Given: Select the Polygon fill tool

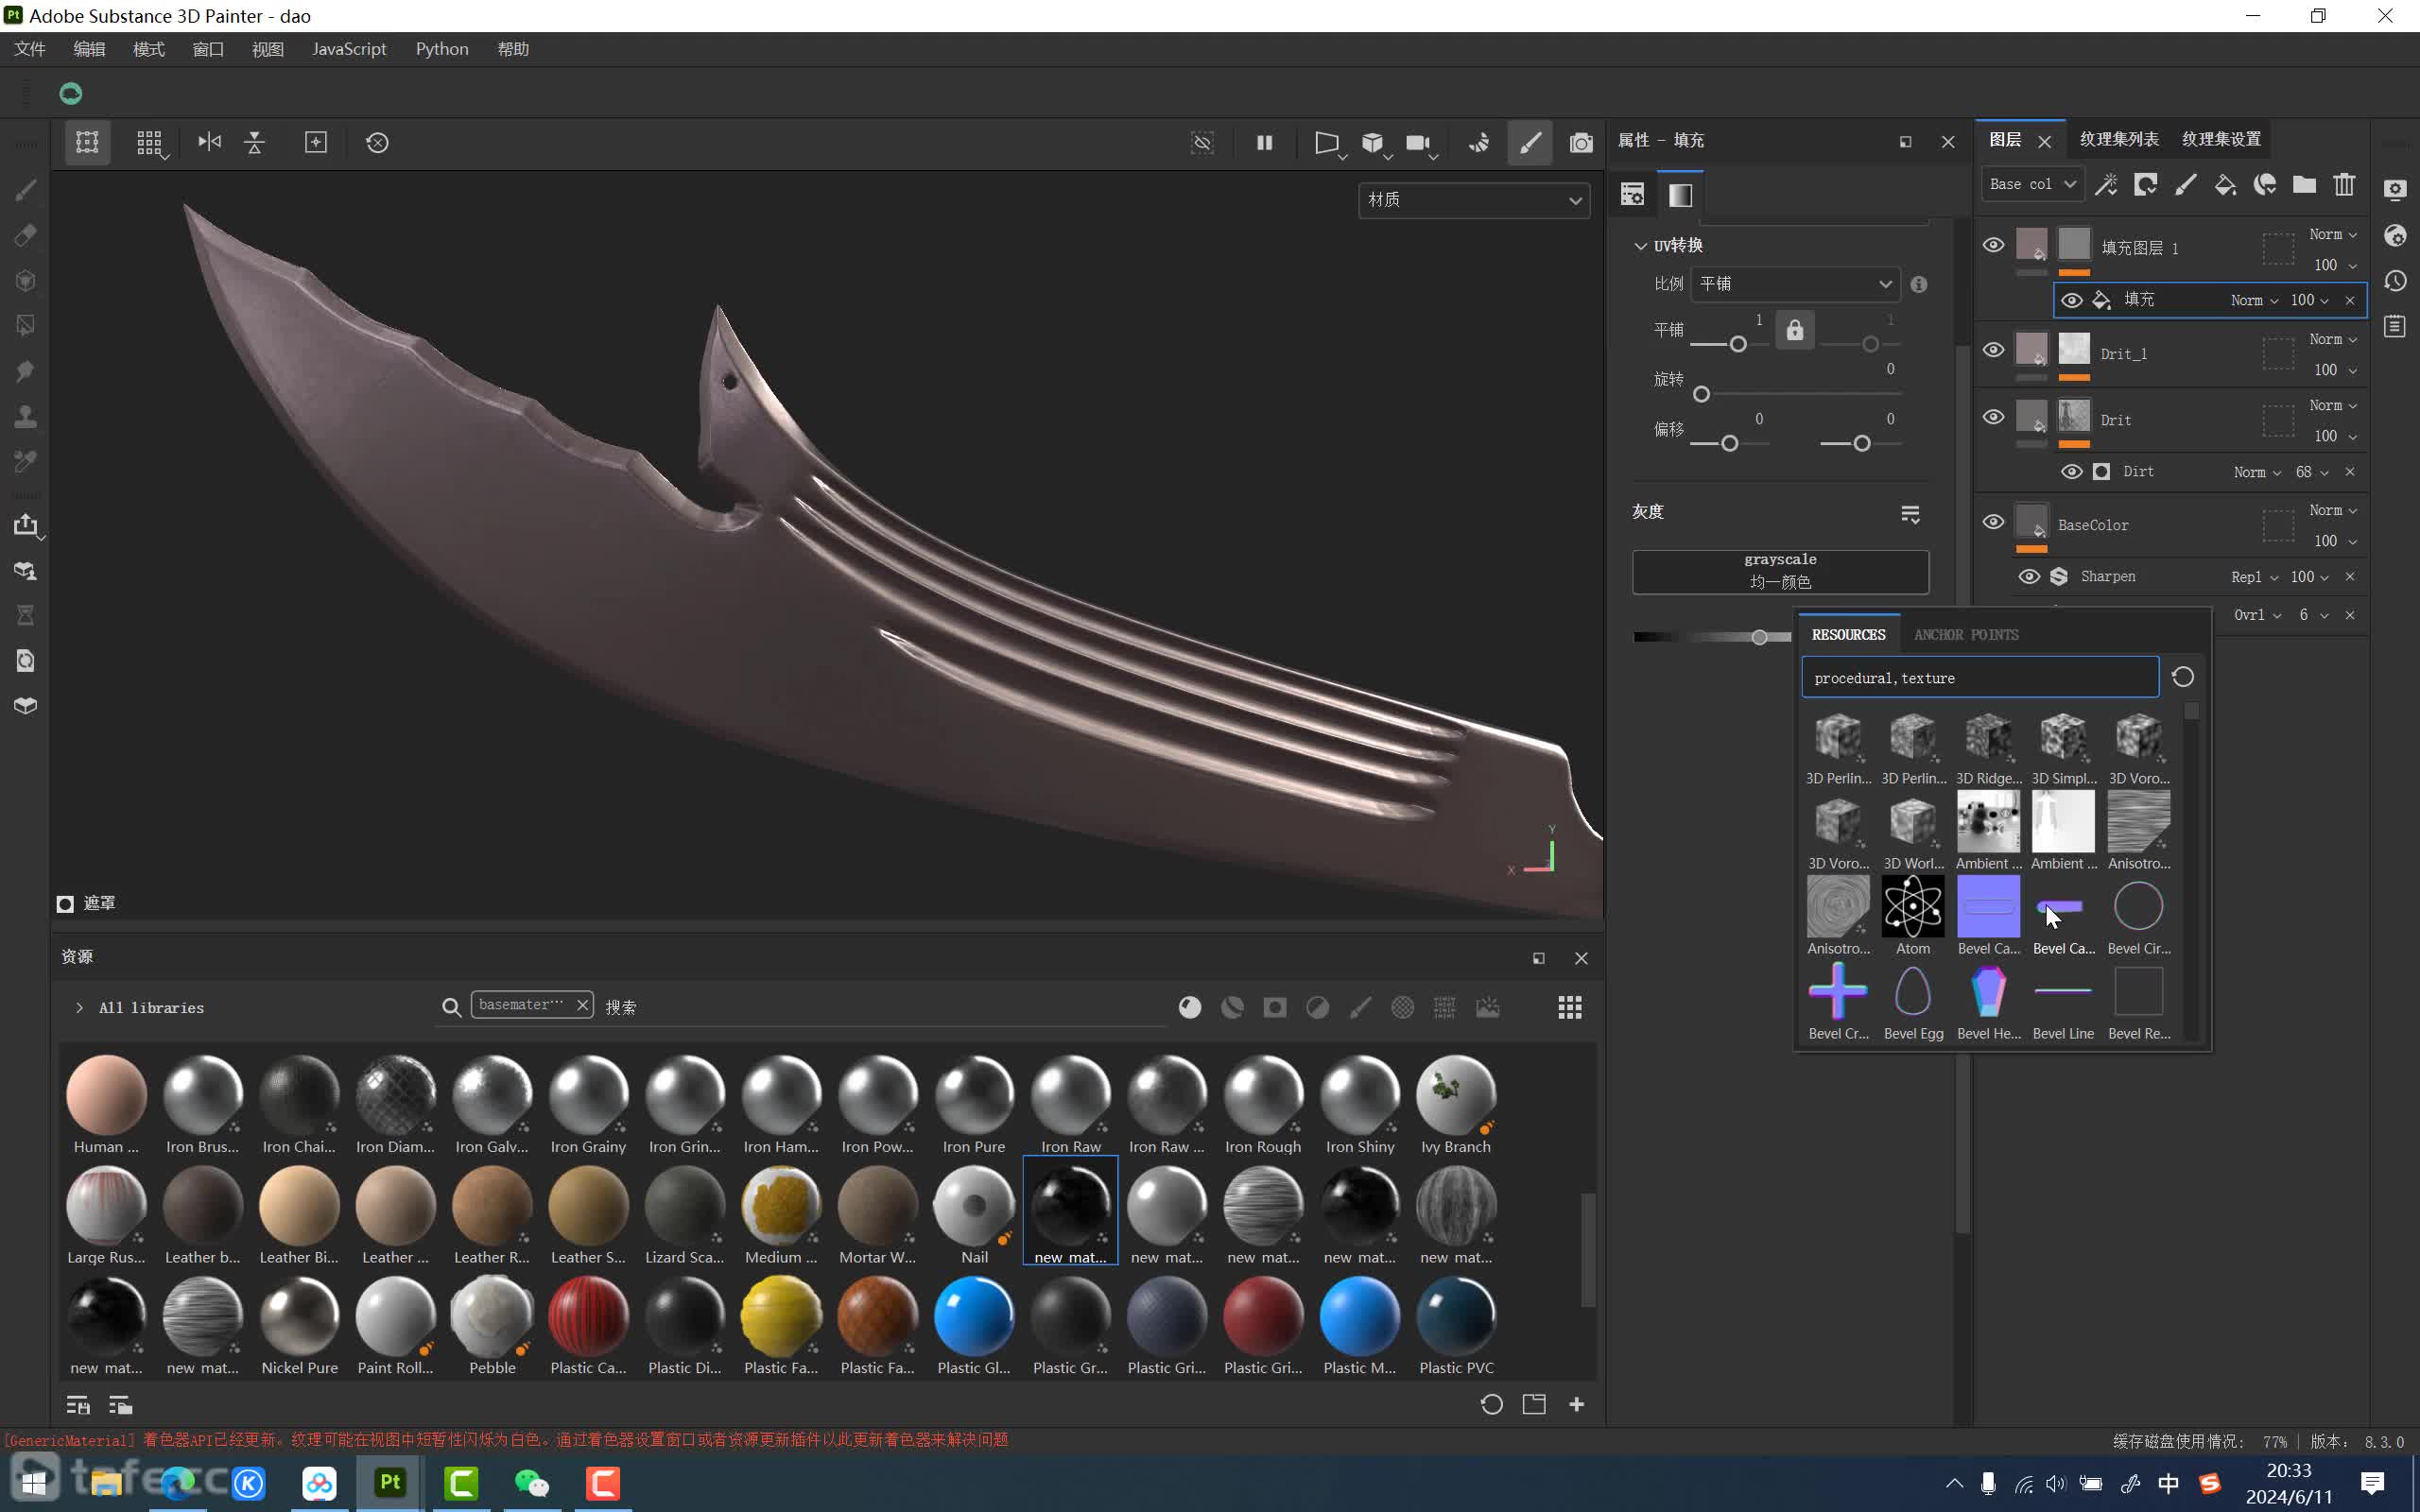Looking at the screenshot, I should point(26,325).
